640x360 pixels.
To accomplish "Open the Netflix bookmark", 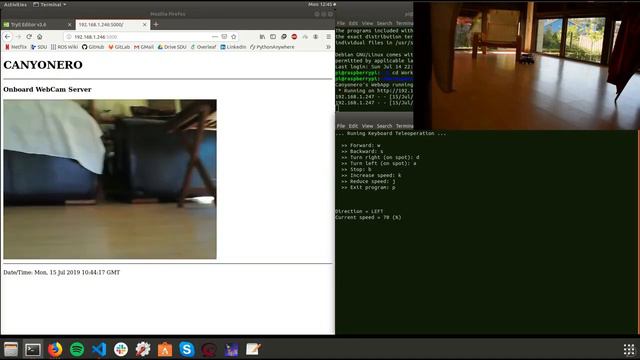I will point(16,47).
